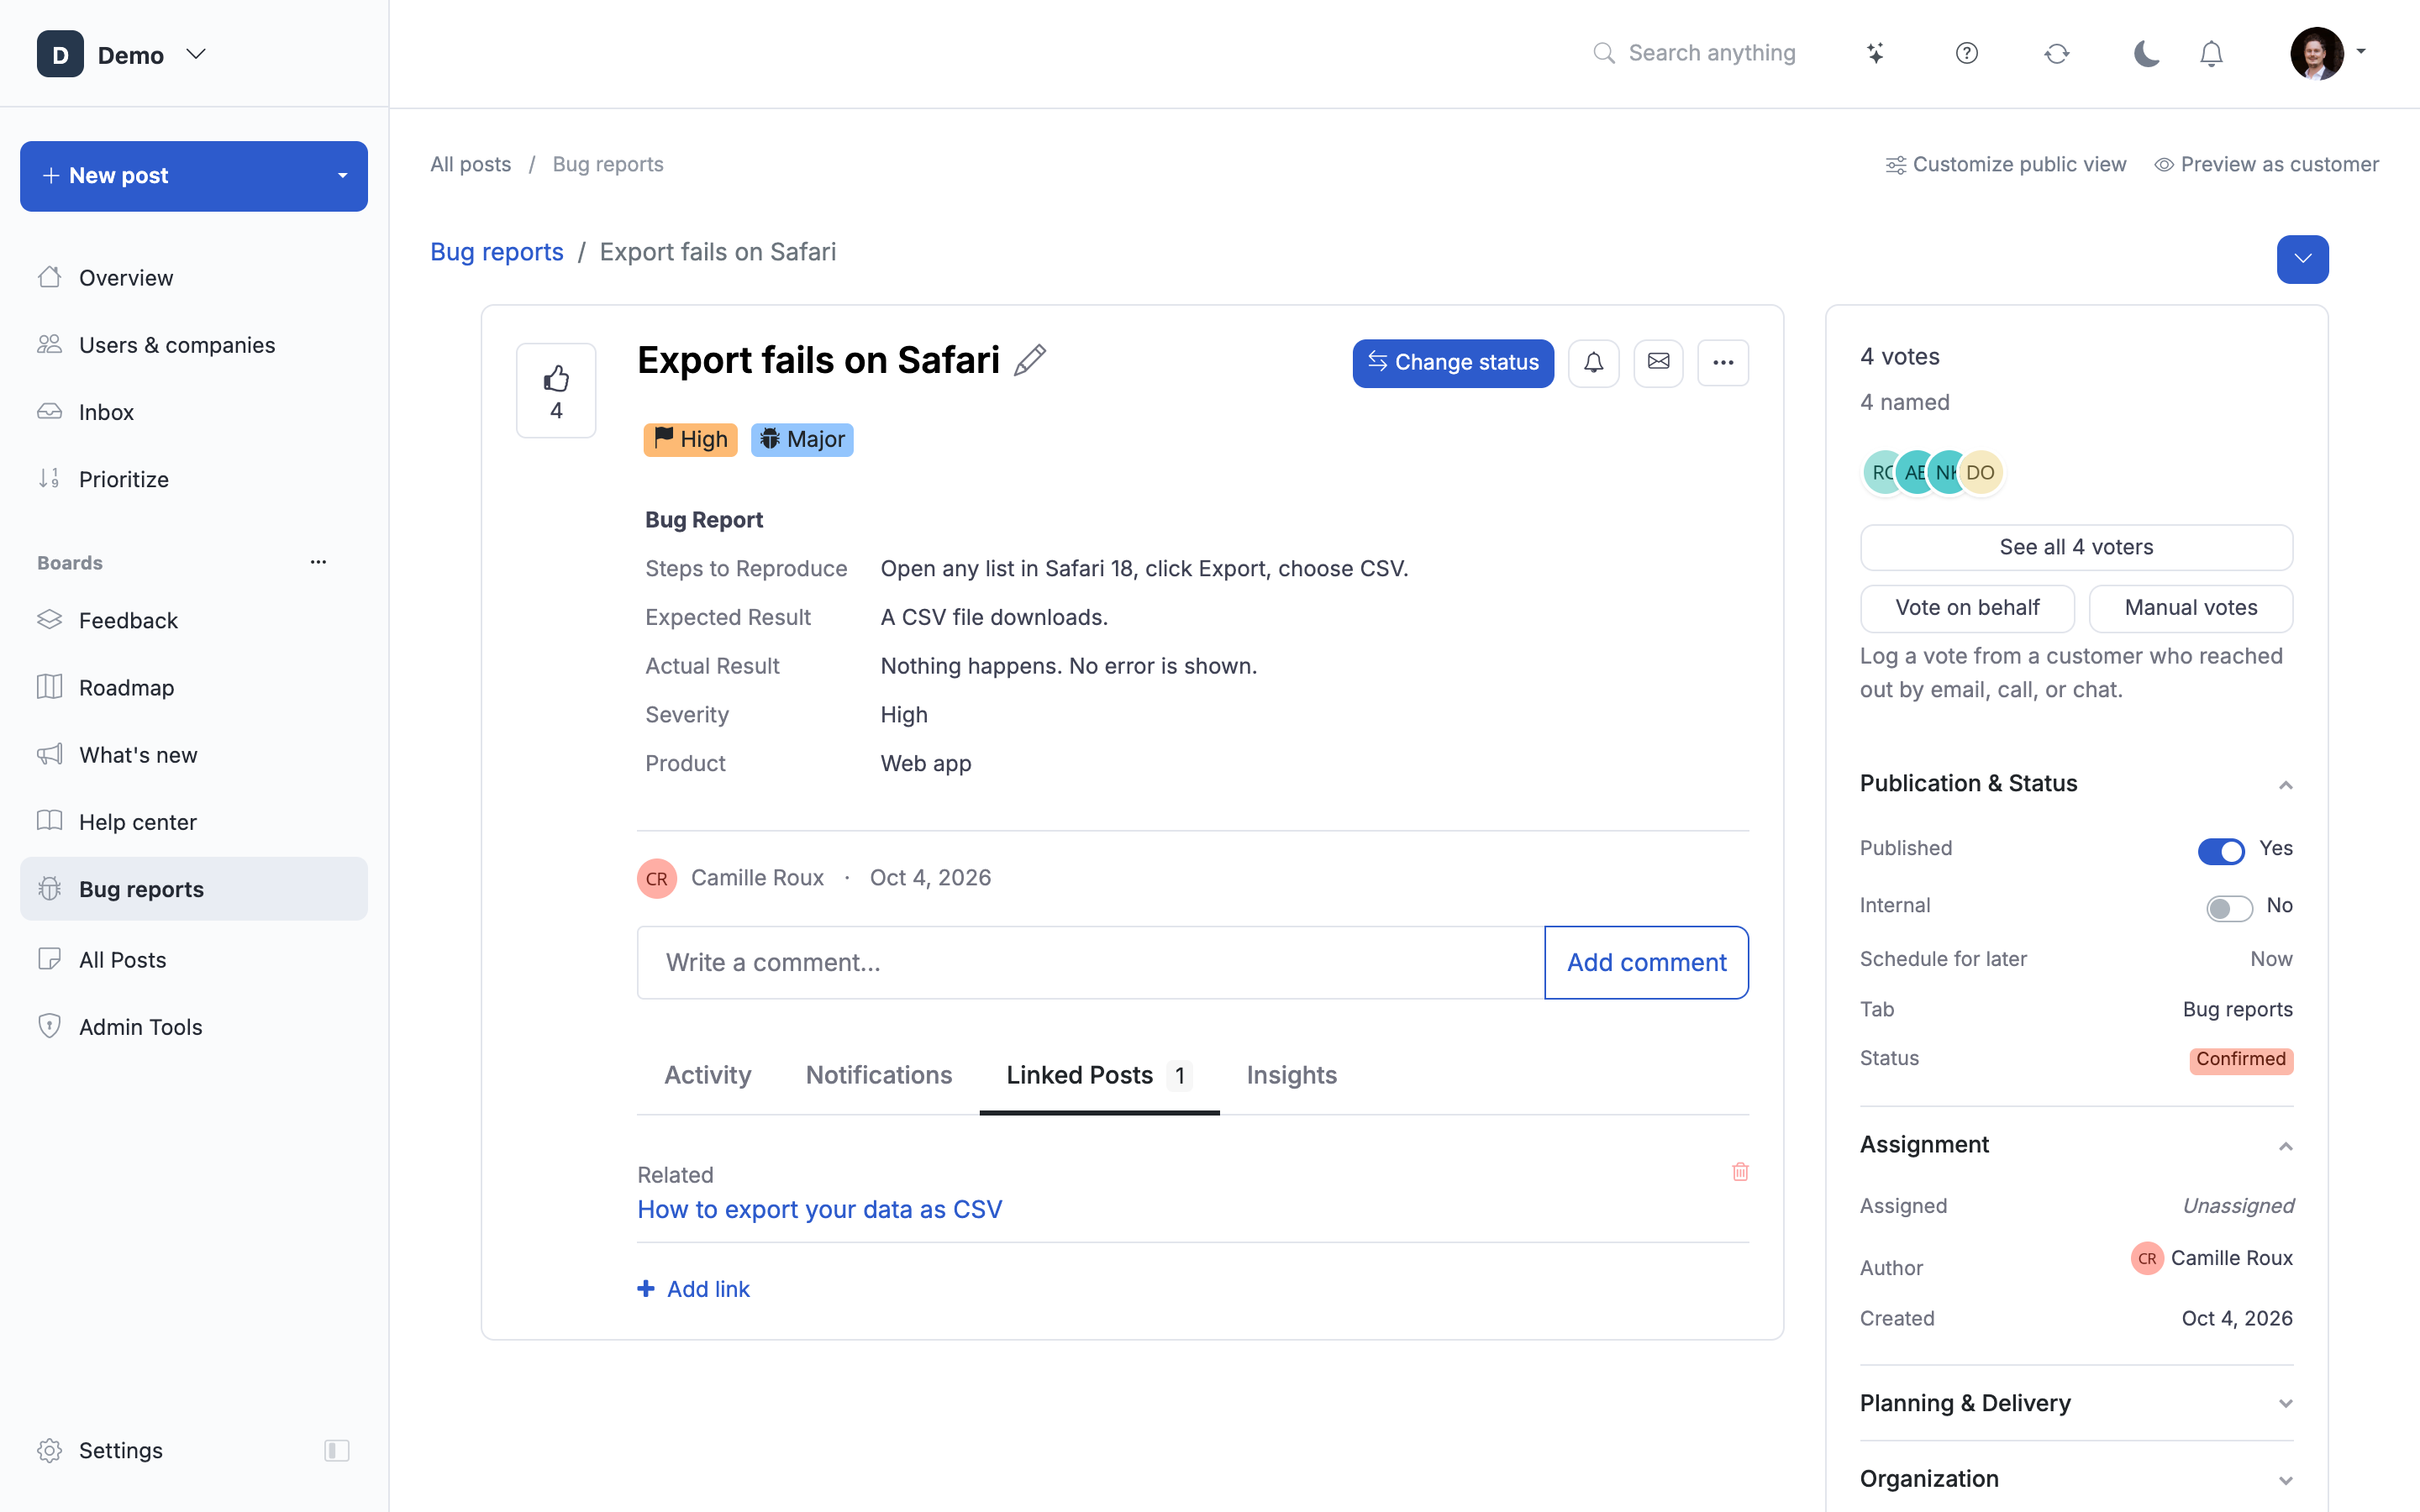Click in the Write a comment field
2420x1512 pixels.
pos(1090,962)
